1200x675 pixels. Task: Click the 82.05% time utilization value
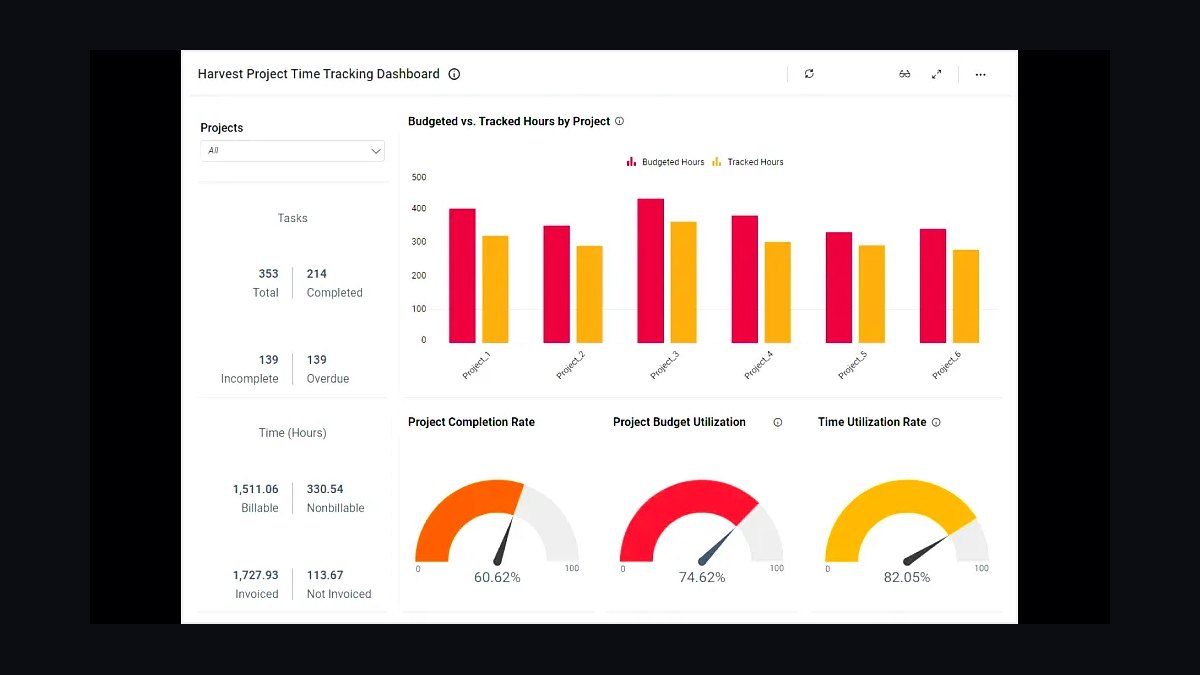907,578
